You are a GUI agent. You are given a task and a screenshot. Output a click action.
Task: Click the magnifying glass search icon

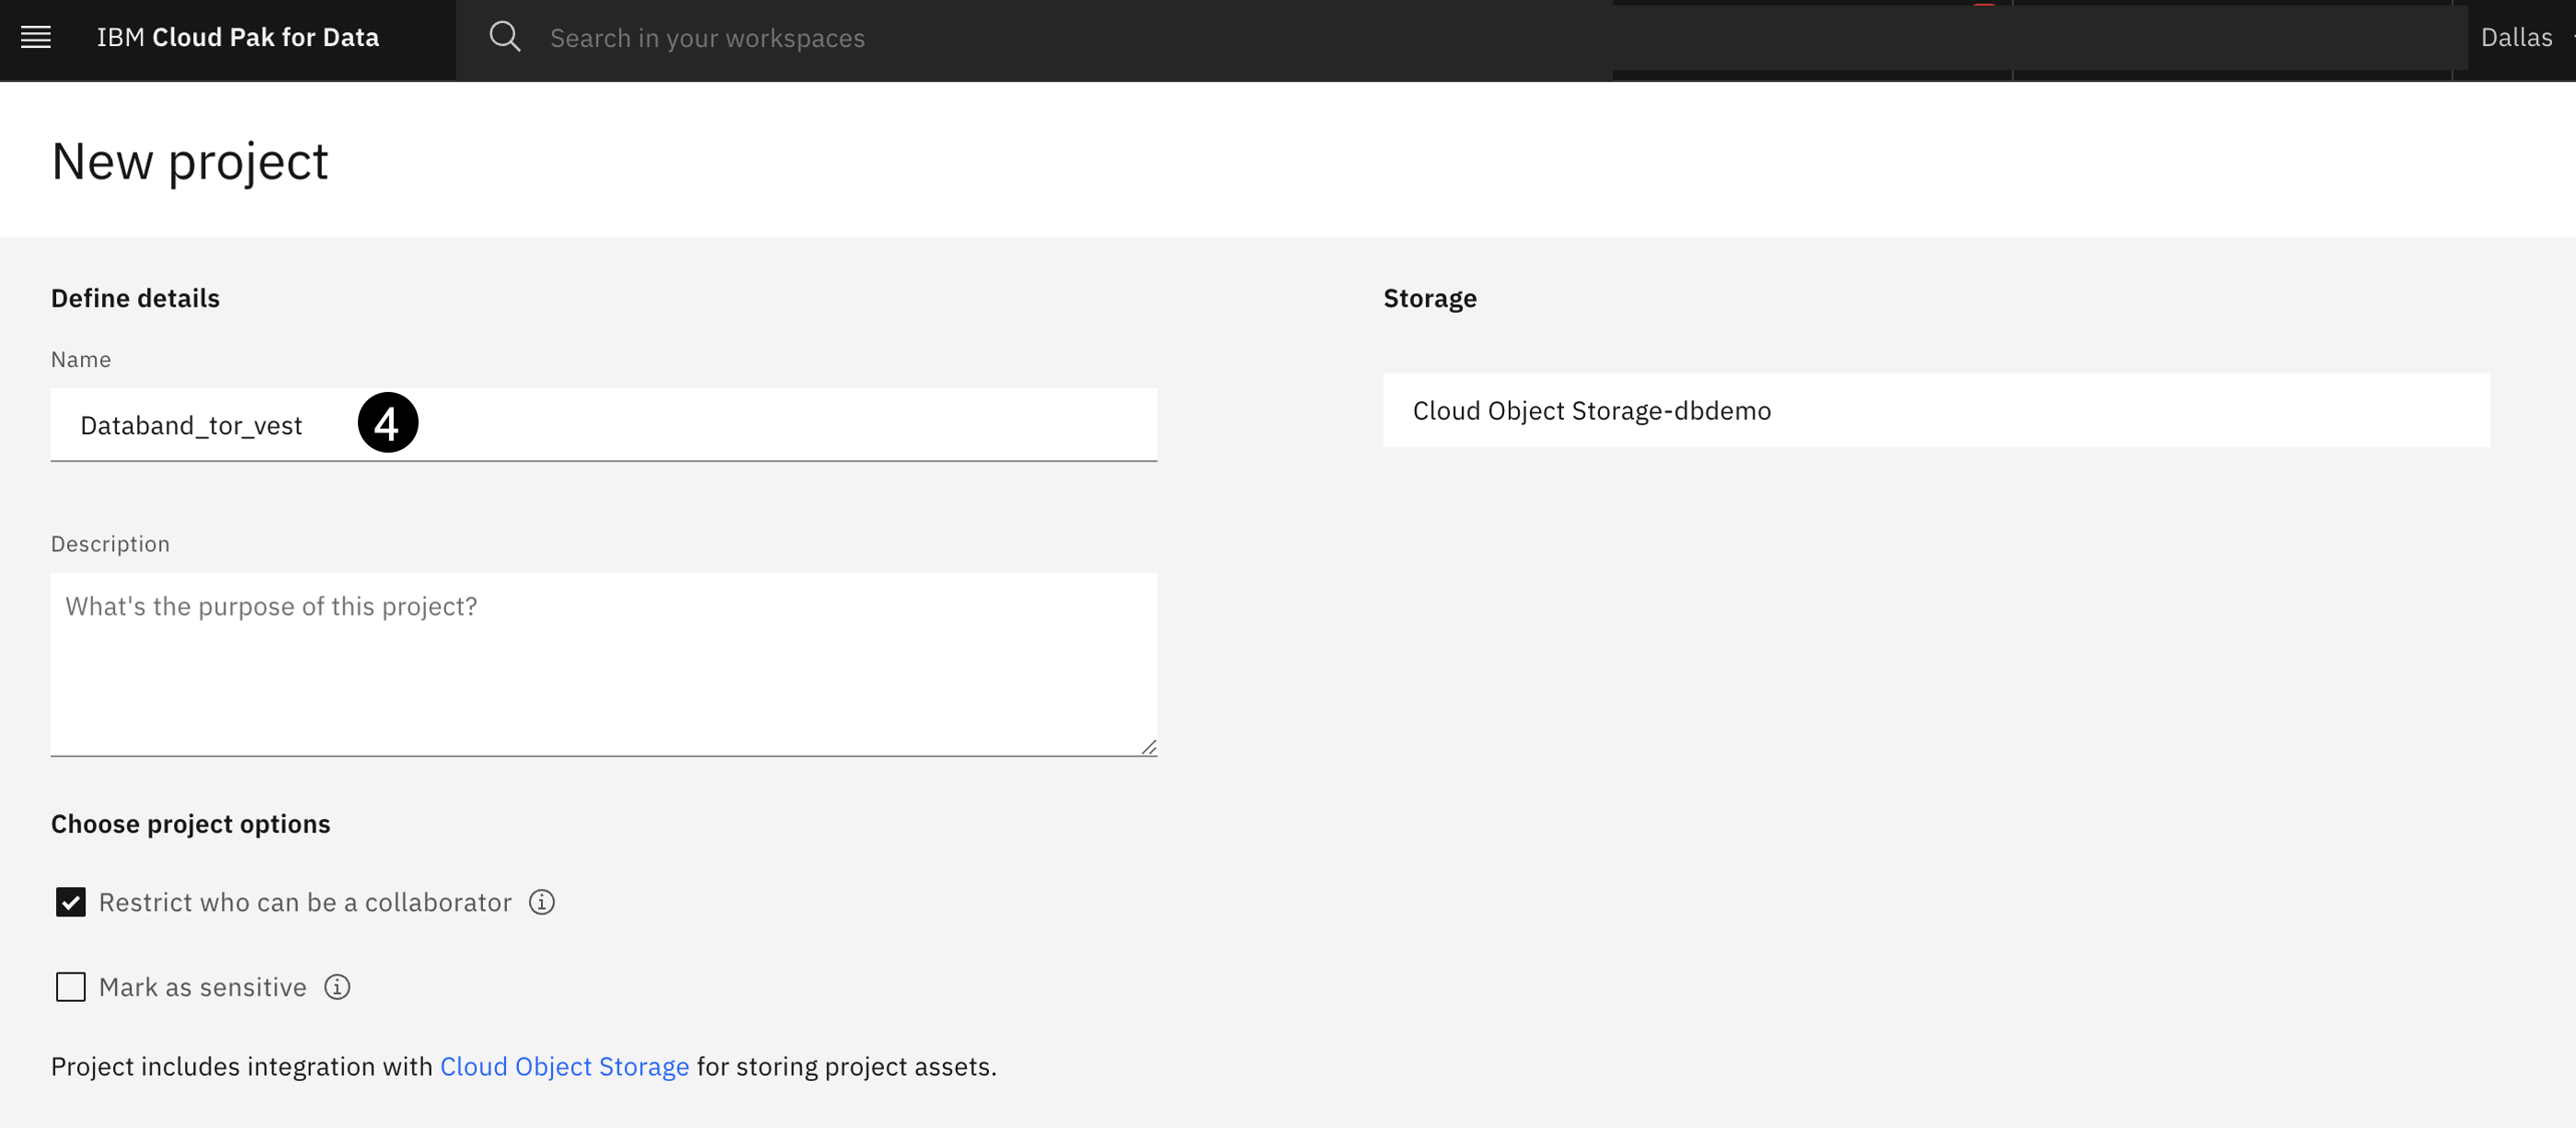[505, 38]
